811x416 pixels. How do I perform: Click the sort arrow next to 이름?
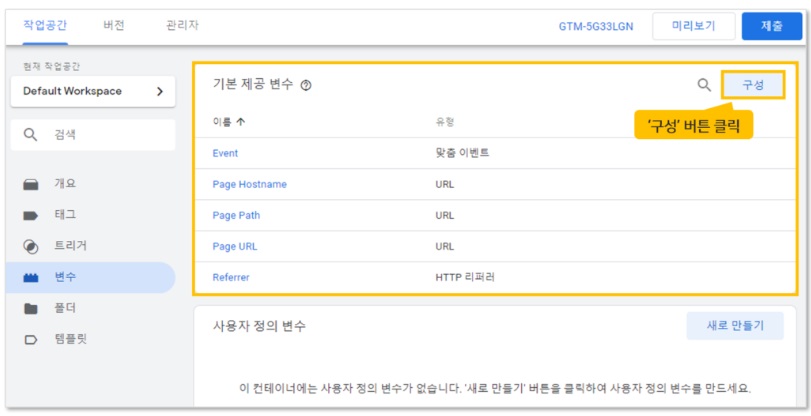point(241,122)
